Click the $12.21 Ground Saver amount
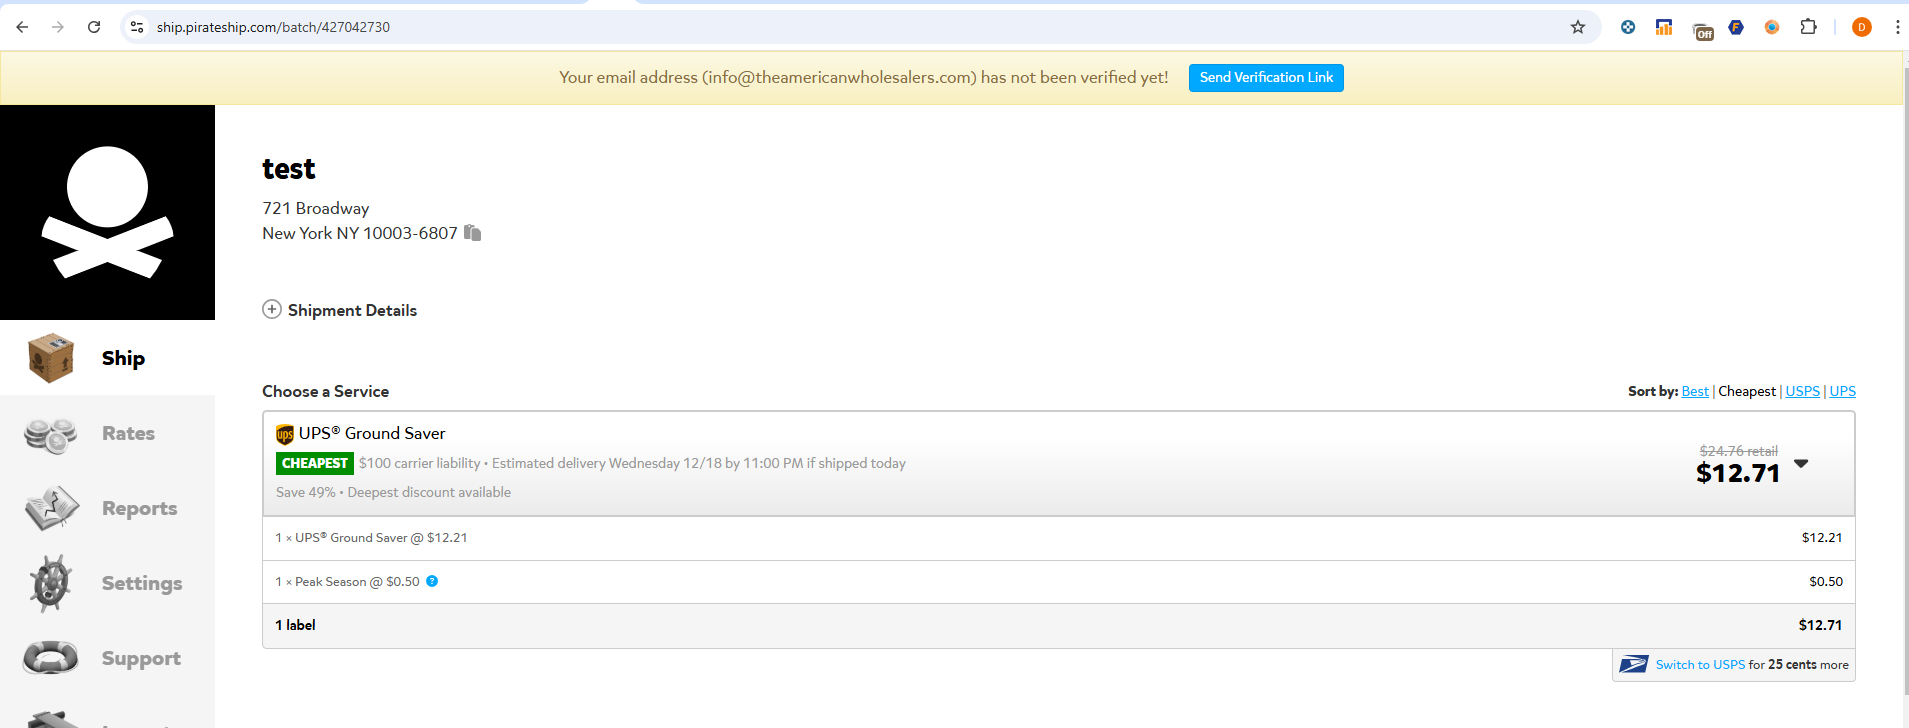Screen dimensions: 1909x728 coord(1822,537)
